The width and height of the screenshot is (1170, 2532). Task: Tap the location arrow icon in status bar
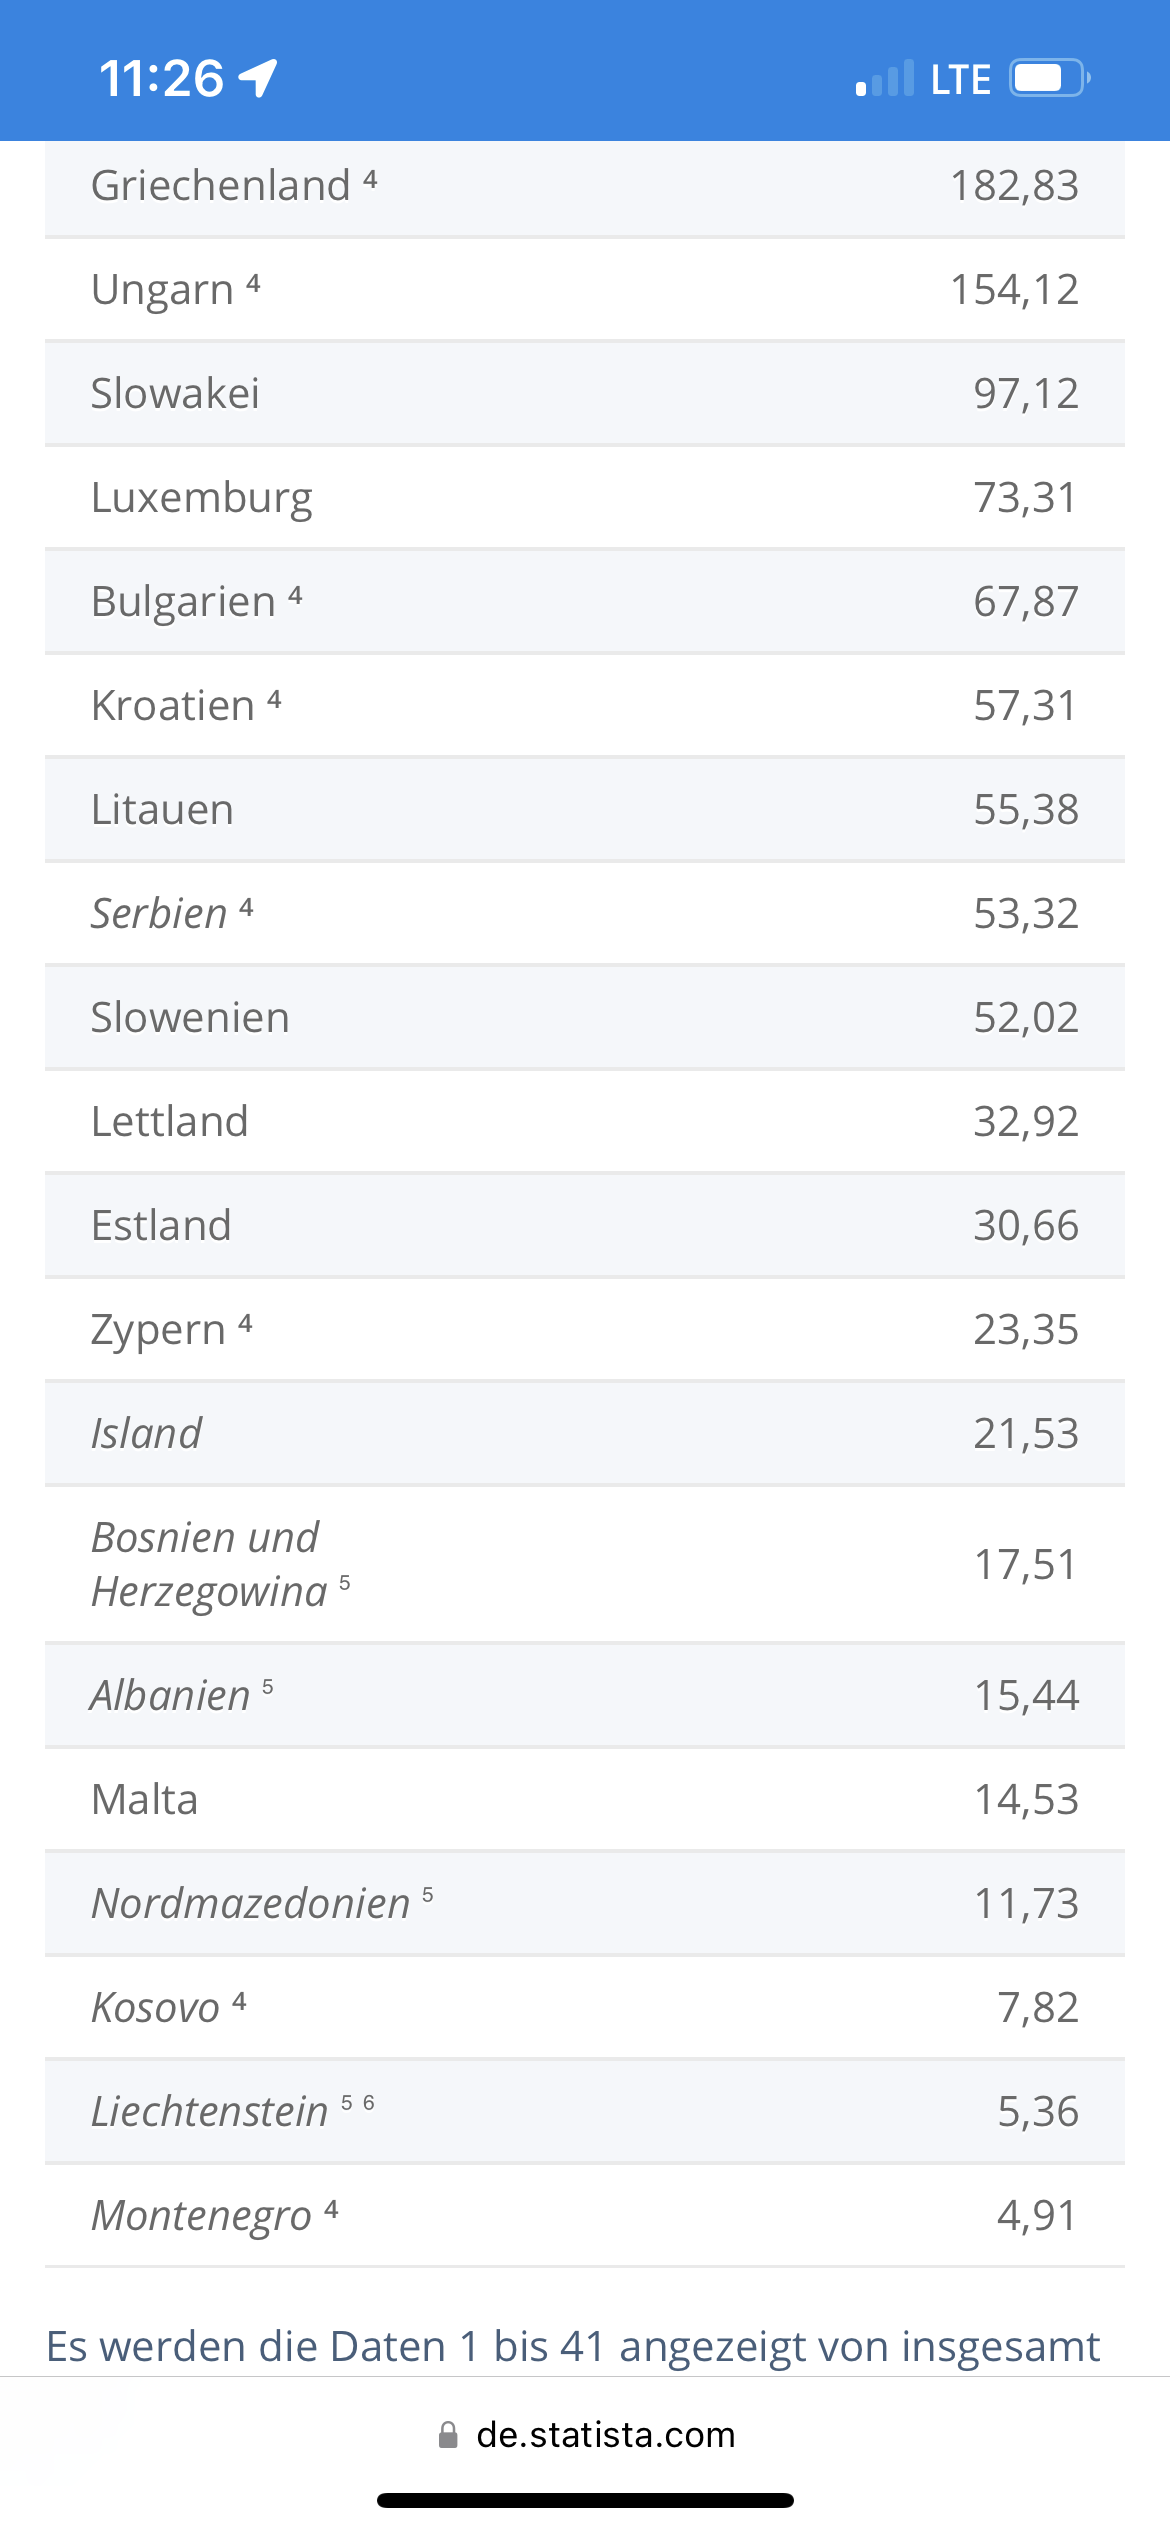tap(258, 78)
